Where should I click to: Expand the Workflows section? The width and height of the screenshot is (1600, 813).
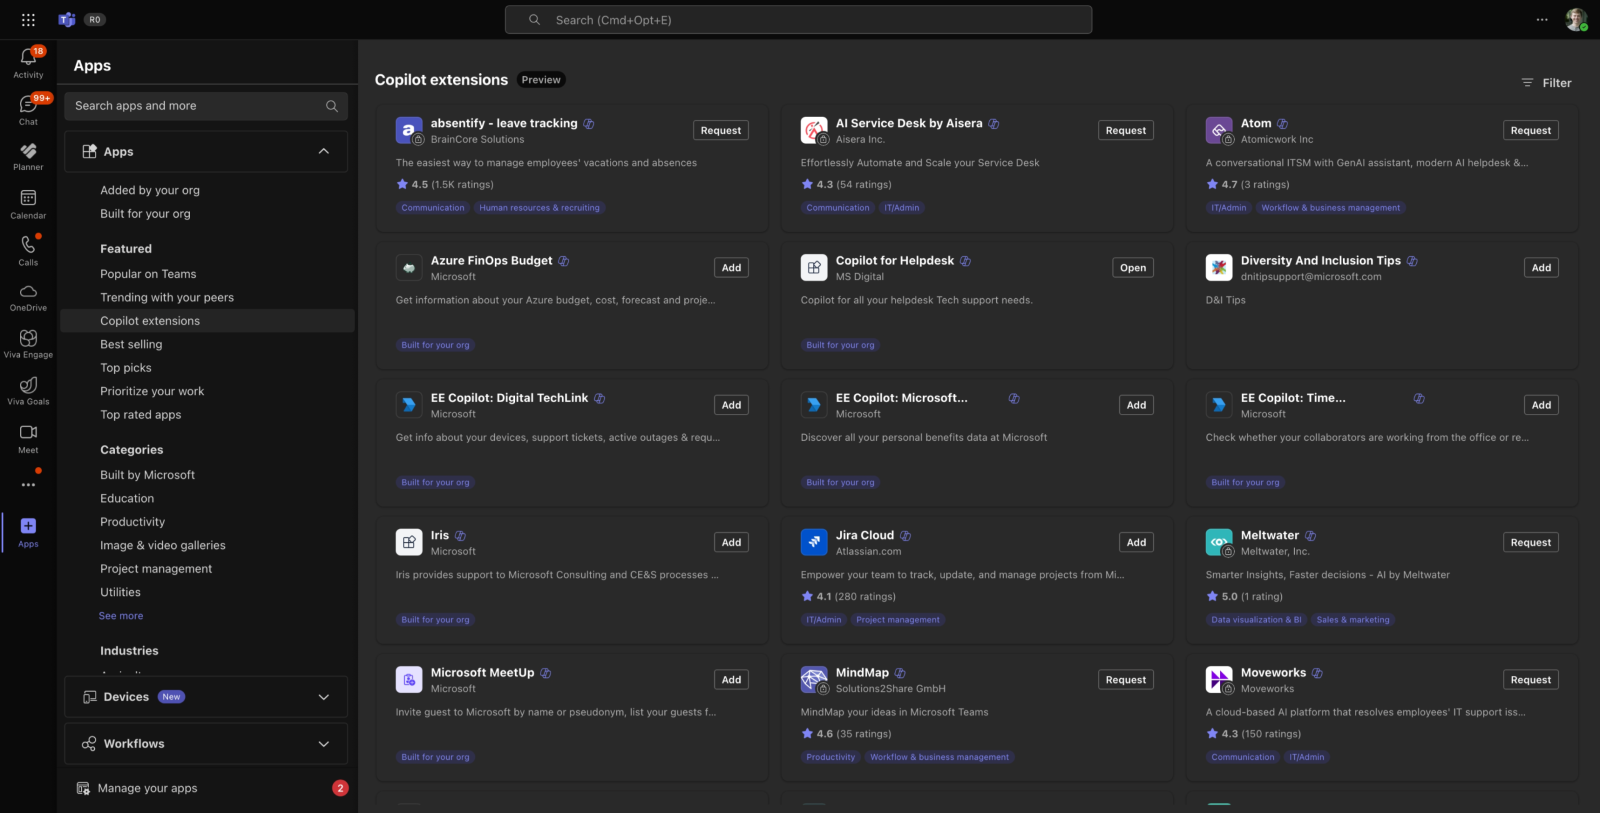click(206, 744)
